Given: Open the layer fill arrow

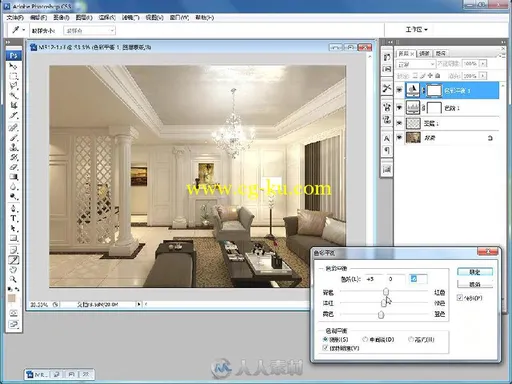Looking at the screenshot, I should [483, 76].
